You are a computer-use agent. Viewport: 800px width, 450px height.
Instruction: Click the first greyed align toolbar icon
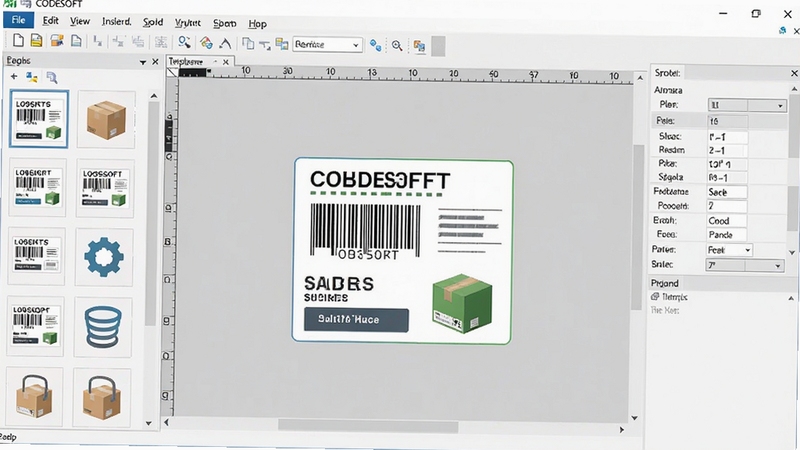(x=97, y=41)
